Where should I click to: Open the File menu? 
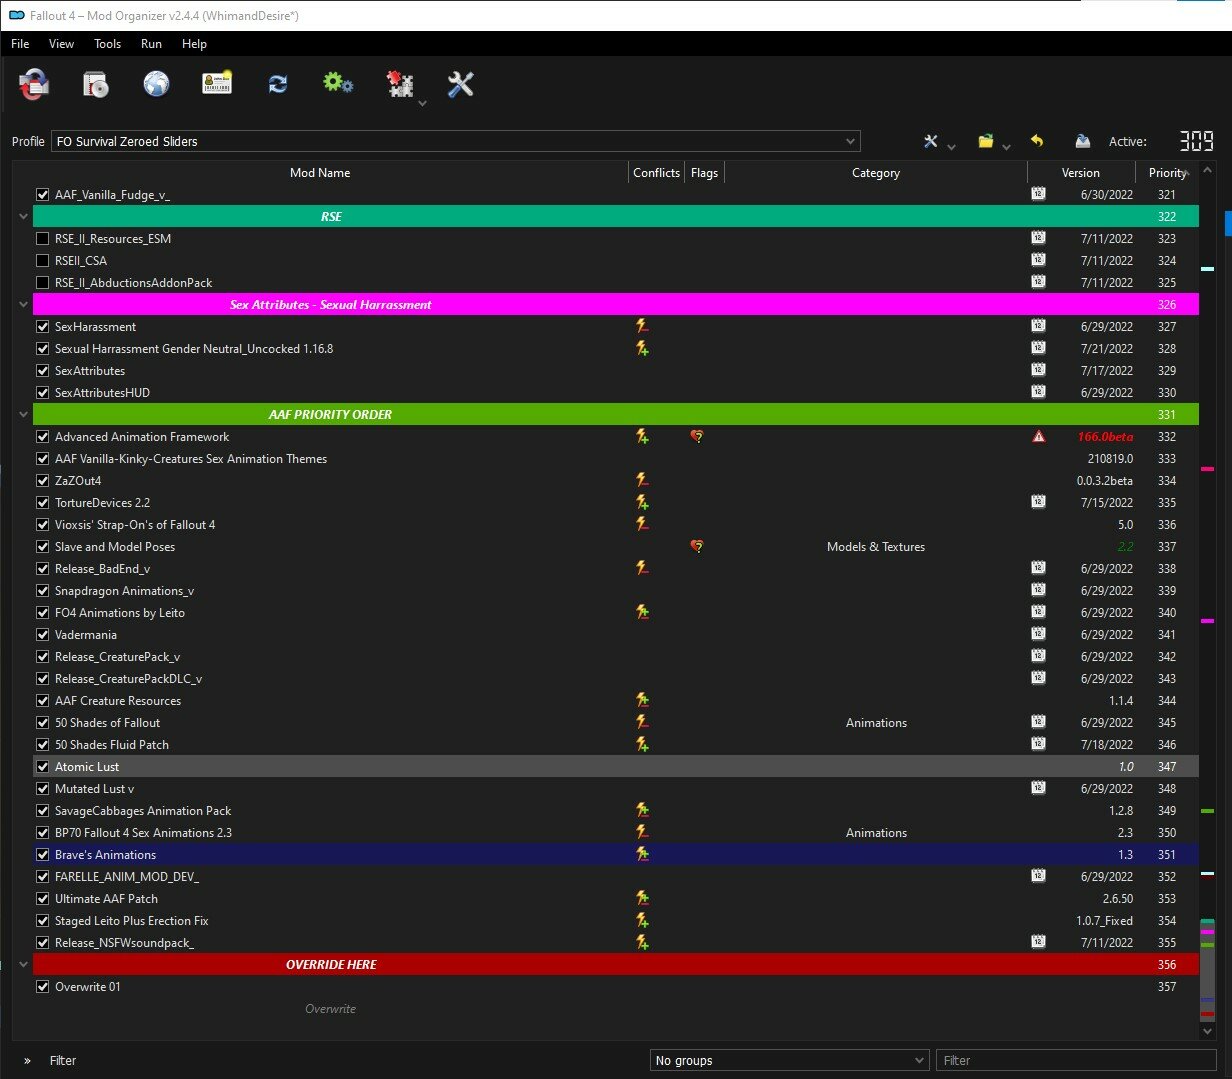pyautogui.click(x=20, y=44)
